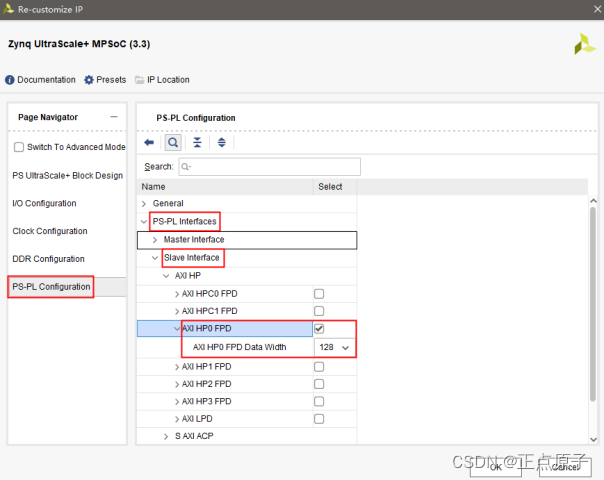Enable the AXI LPD checkbox
Viewport: 604px width, 480px height.
pyautogui.click(x=319, y=419)
